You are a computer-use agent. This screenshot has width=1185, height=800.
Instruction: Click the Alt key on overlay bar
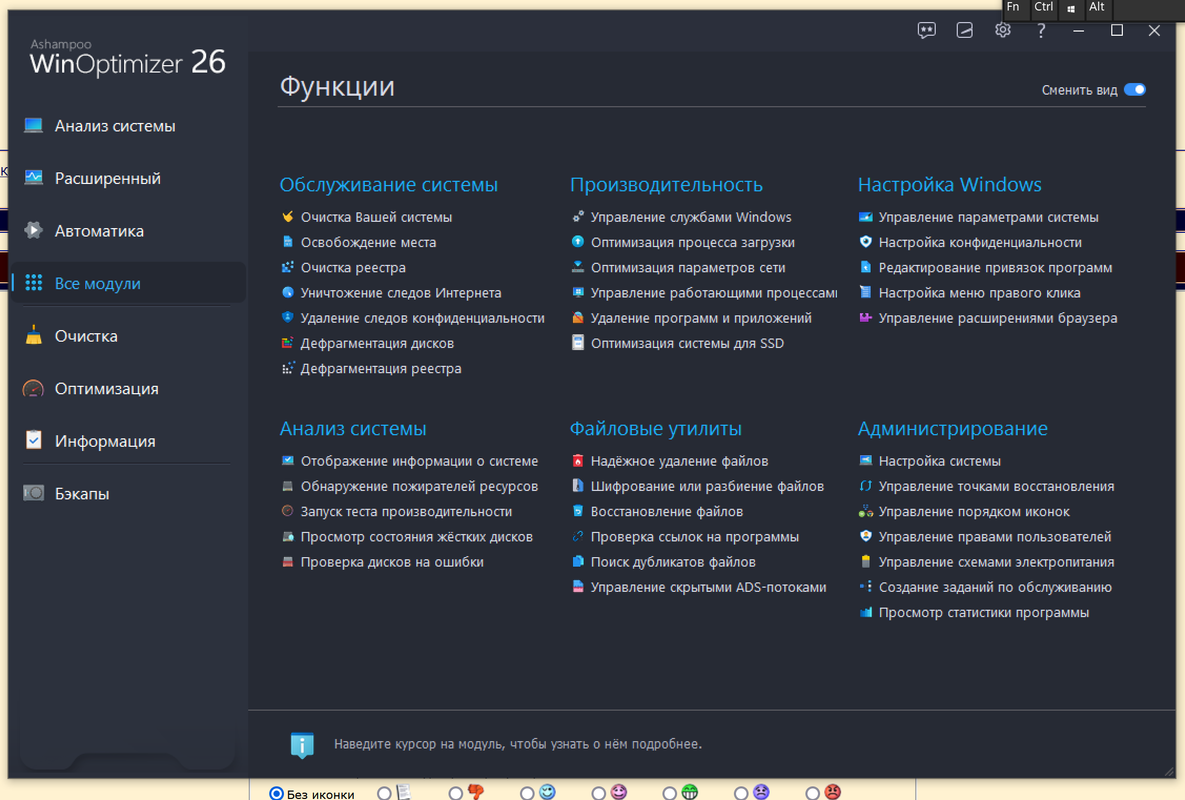tap(1097, 8)
